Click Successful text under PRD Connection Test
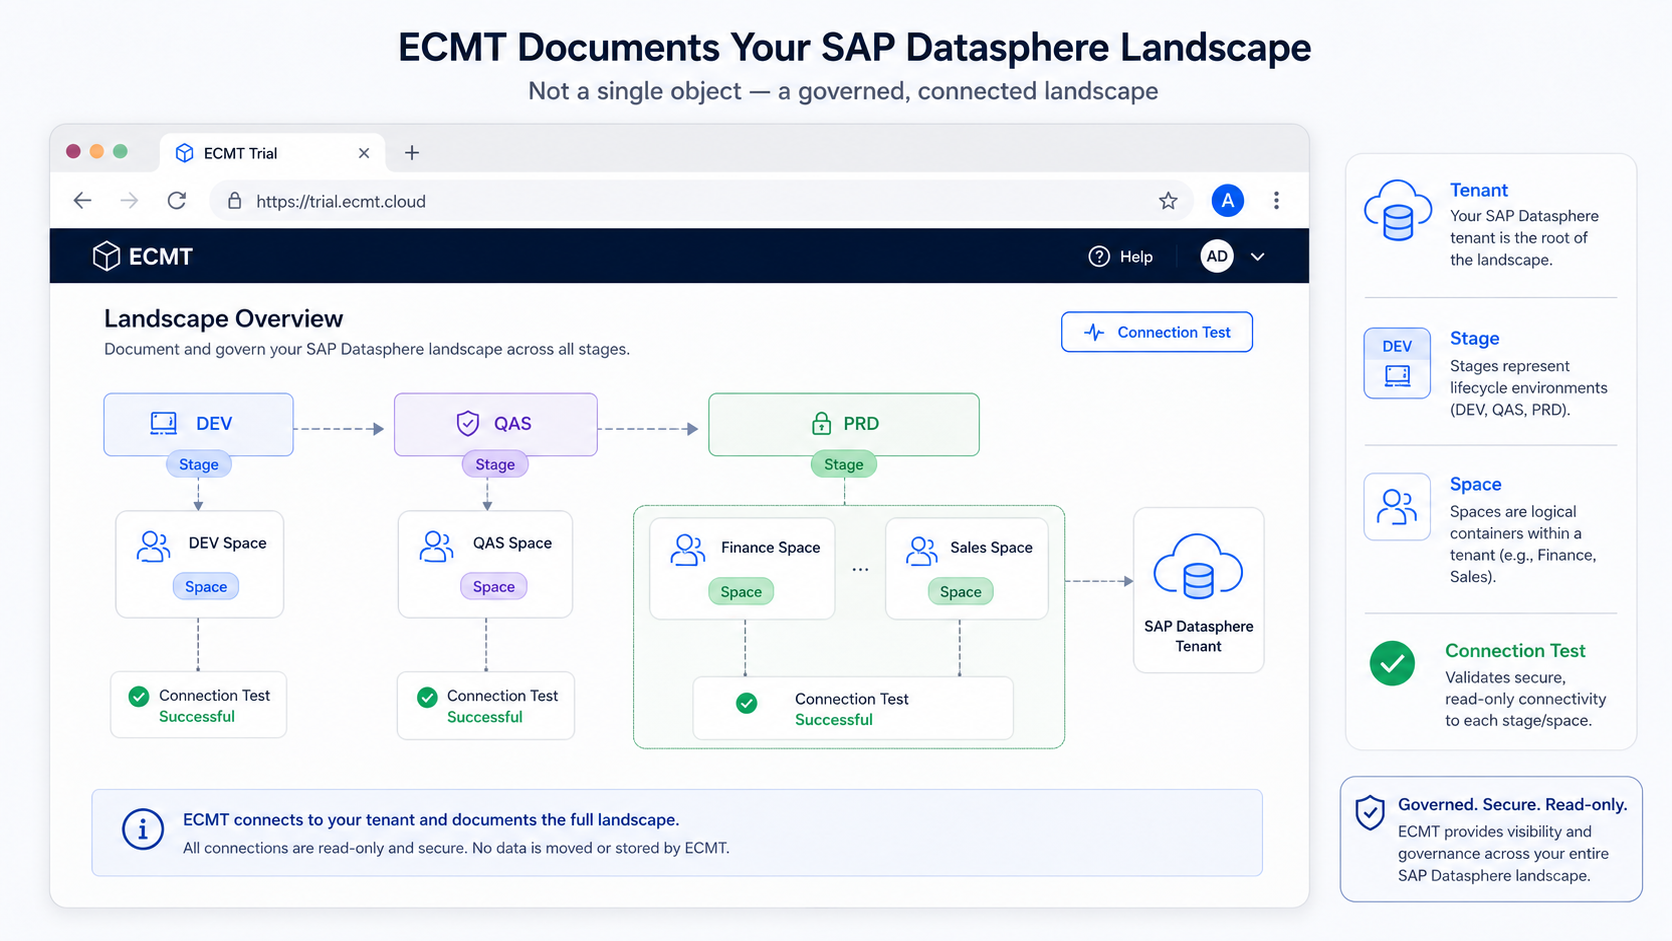The image size is (1672, 941). (834, 720)
